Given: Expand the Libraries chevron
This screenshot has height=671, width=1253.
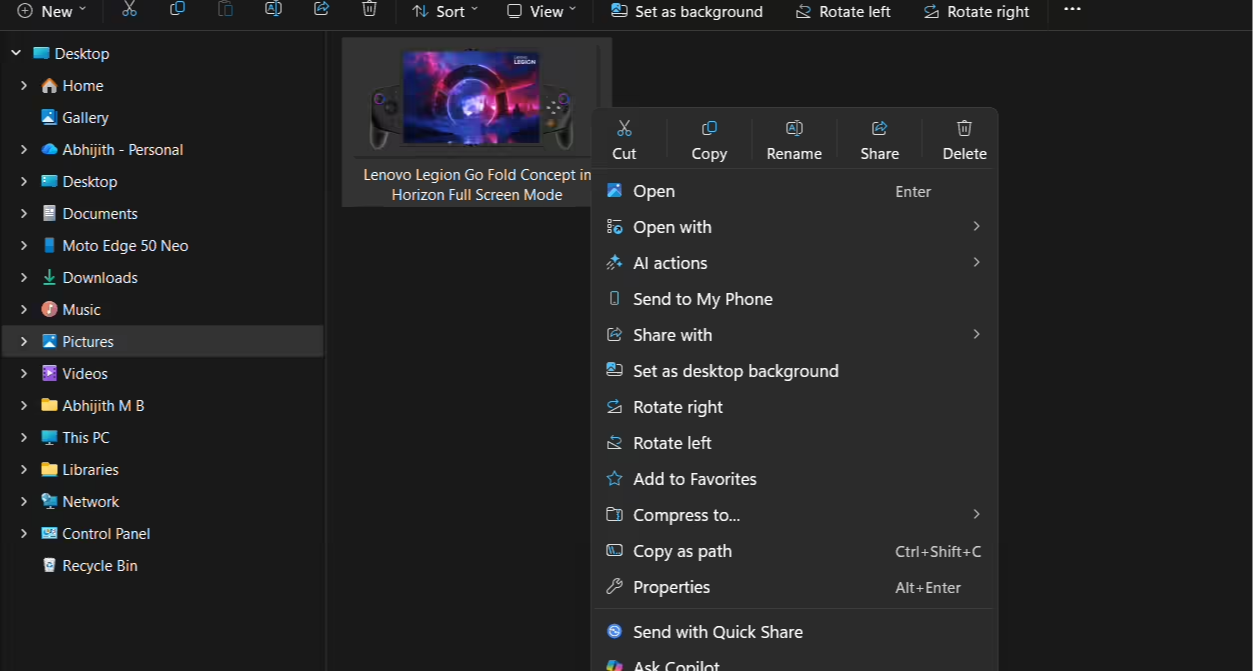Looking at the screenshot, I should [x=24, y=469].
